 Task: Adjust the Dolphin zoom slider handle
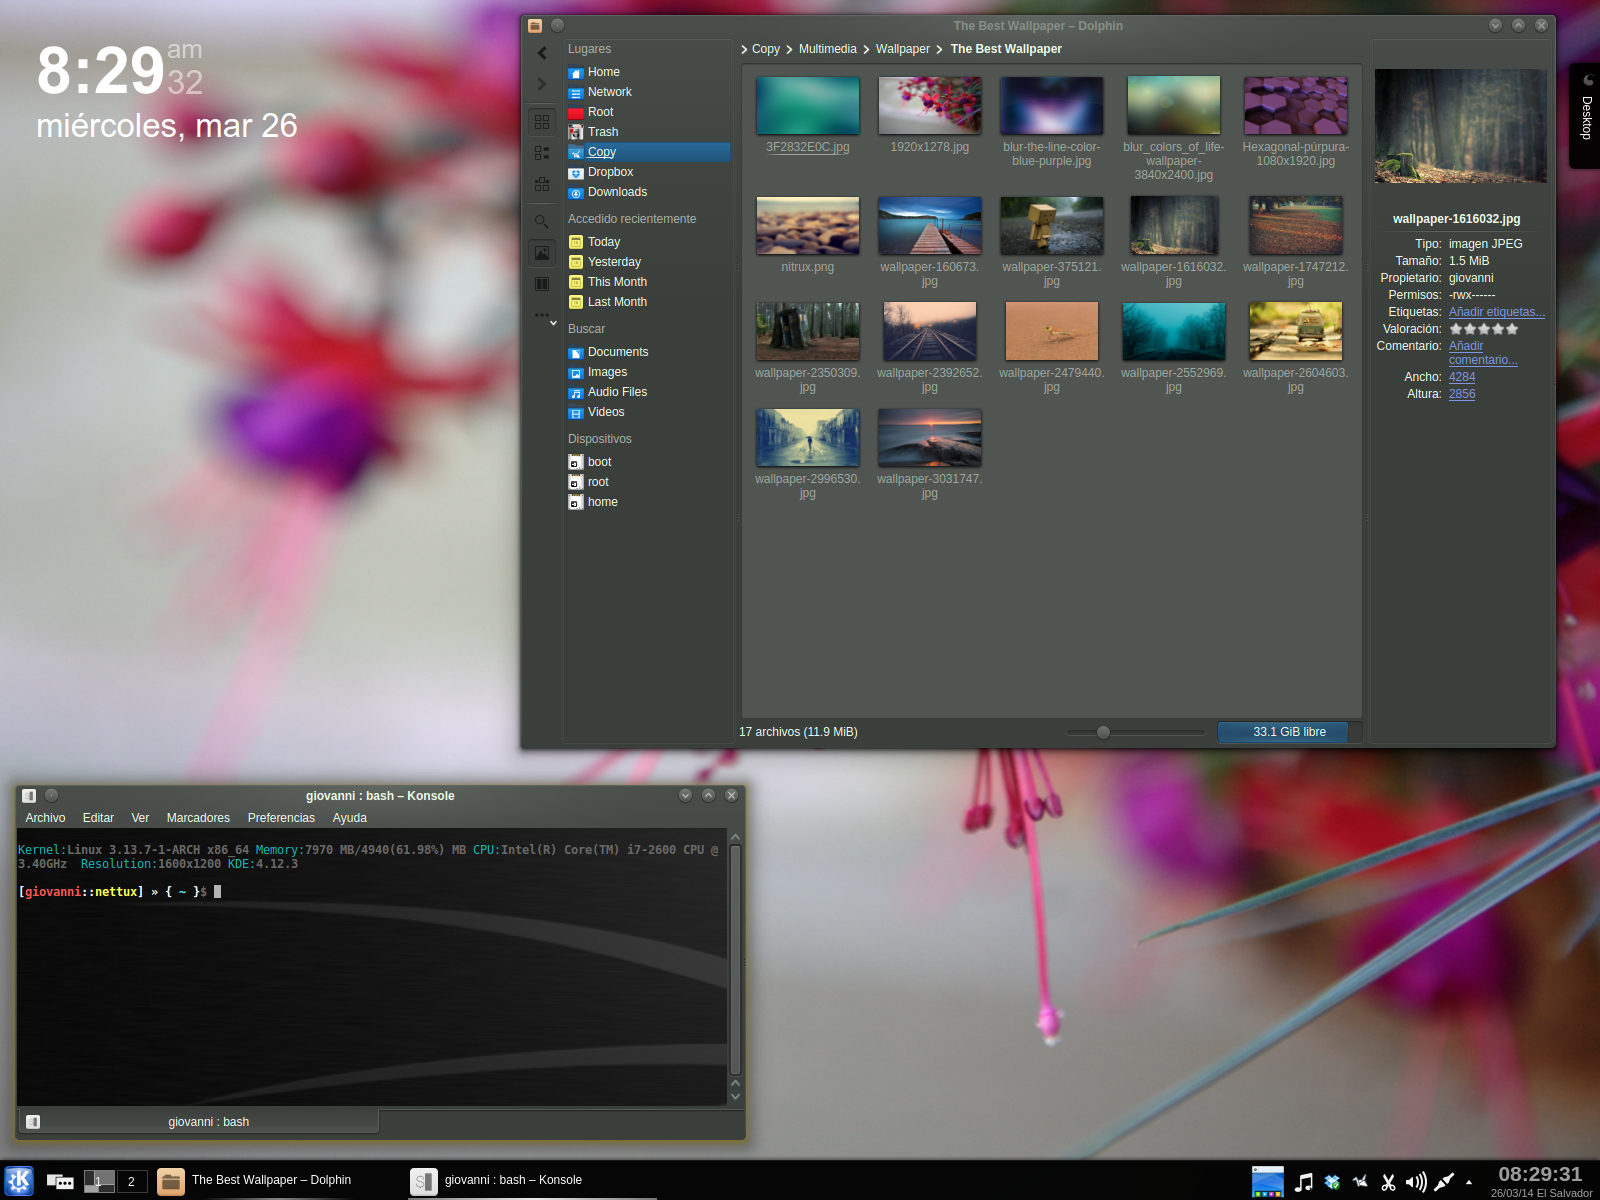point(1103,732)
